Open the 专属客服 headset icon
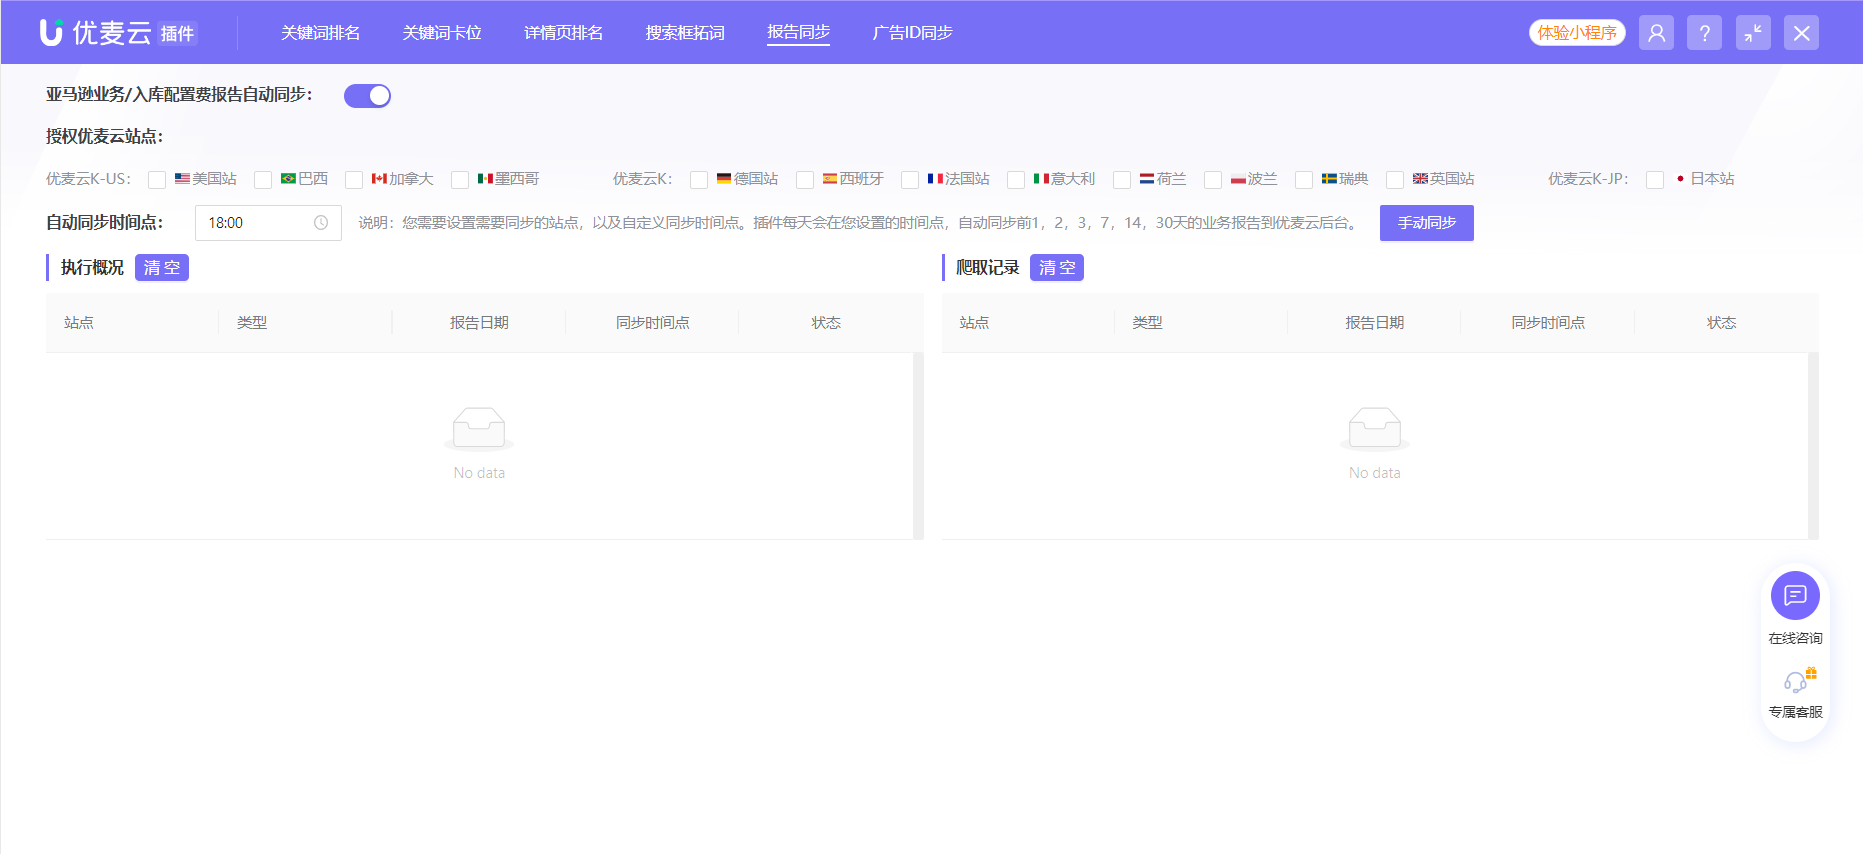Viewport: 1863px width, 854px height. click(x=1797, y=682)
